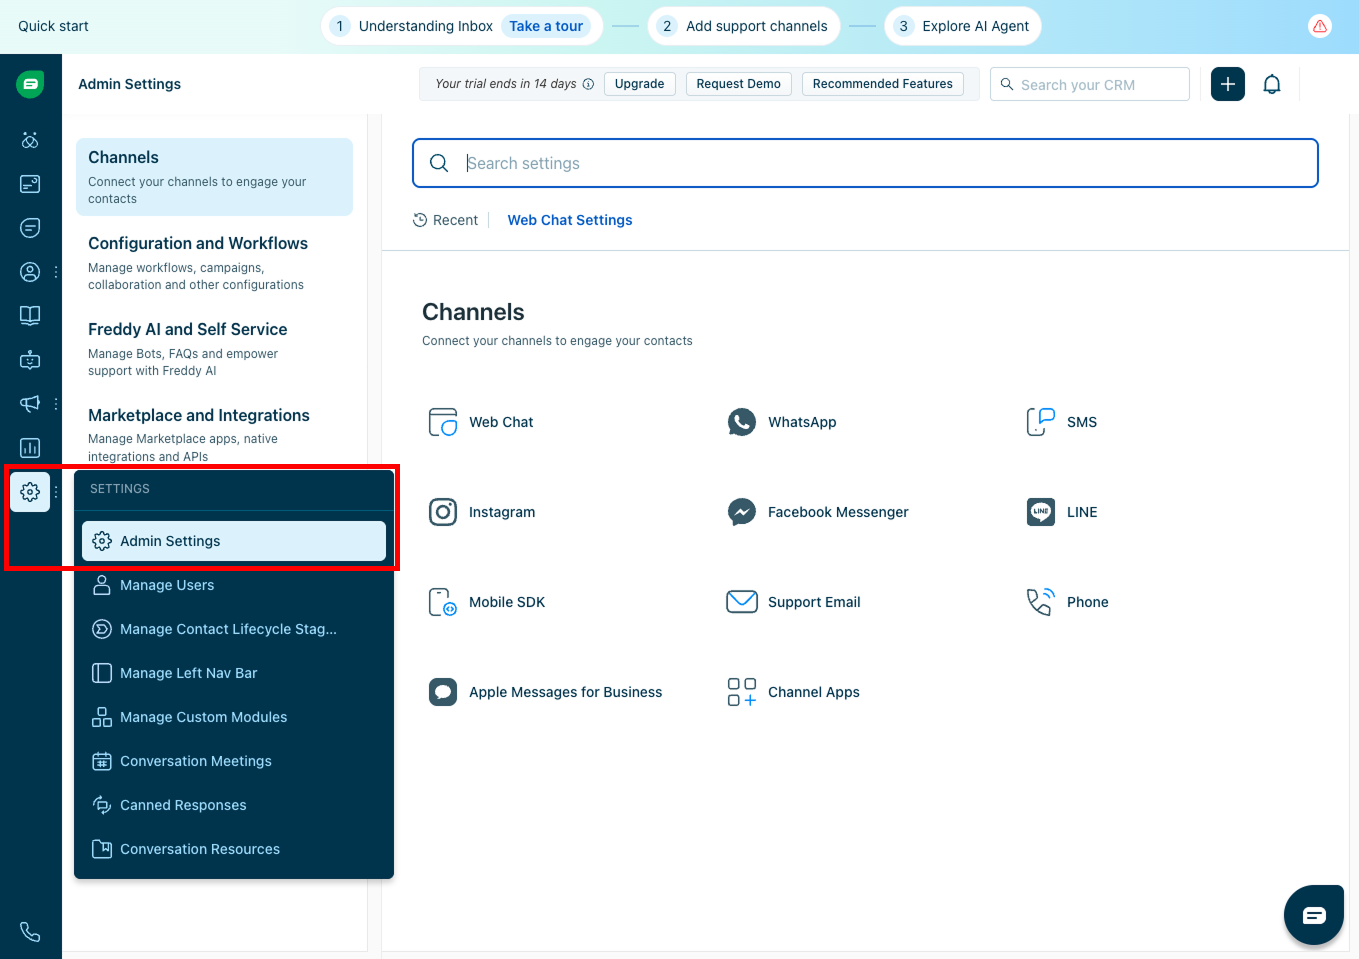Open Conversation Meetings menu item

(234, 761)
